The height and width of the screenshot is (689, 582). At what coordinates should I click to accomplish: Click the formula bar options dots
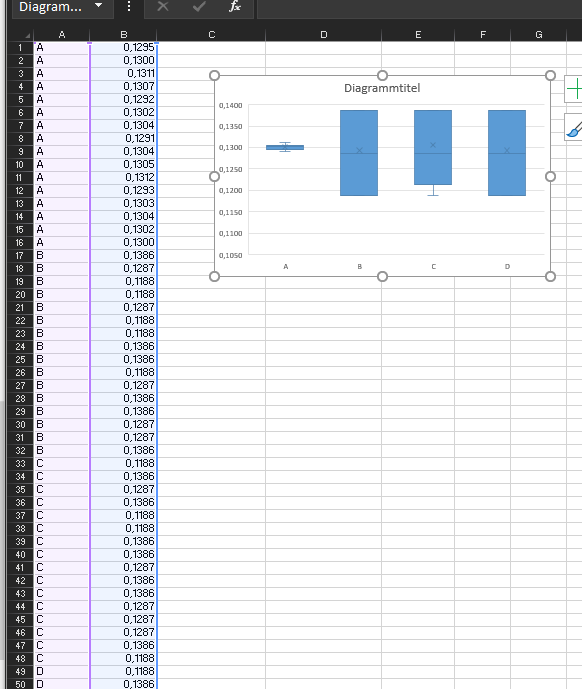129,6
